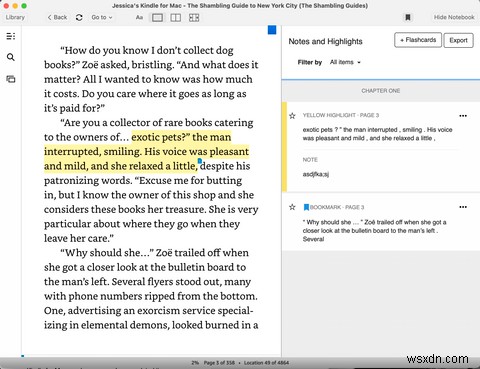The height and width of the screenshot is (369, 480).
Task: Open the table of contents icon
Action: pyautogui.click(x=11, y=36)
